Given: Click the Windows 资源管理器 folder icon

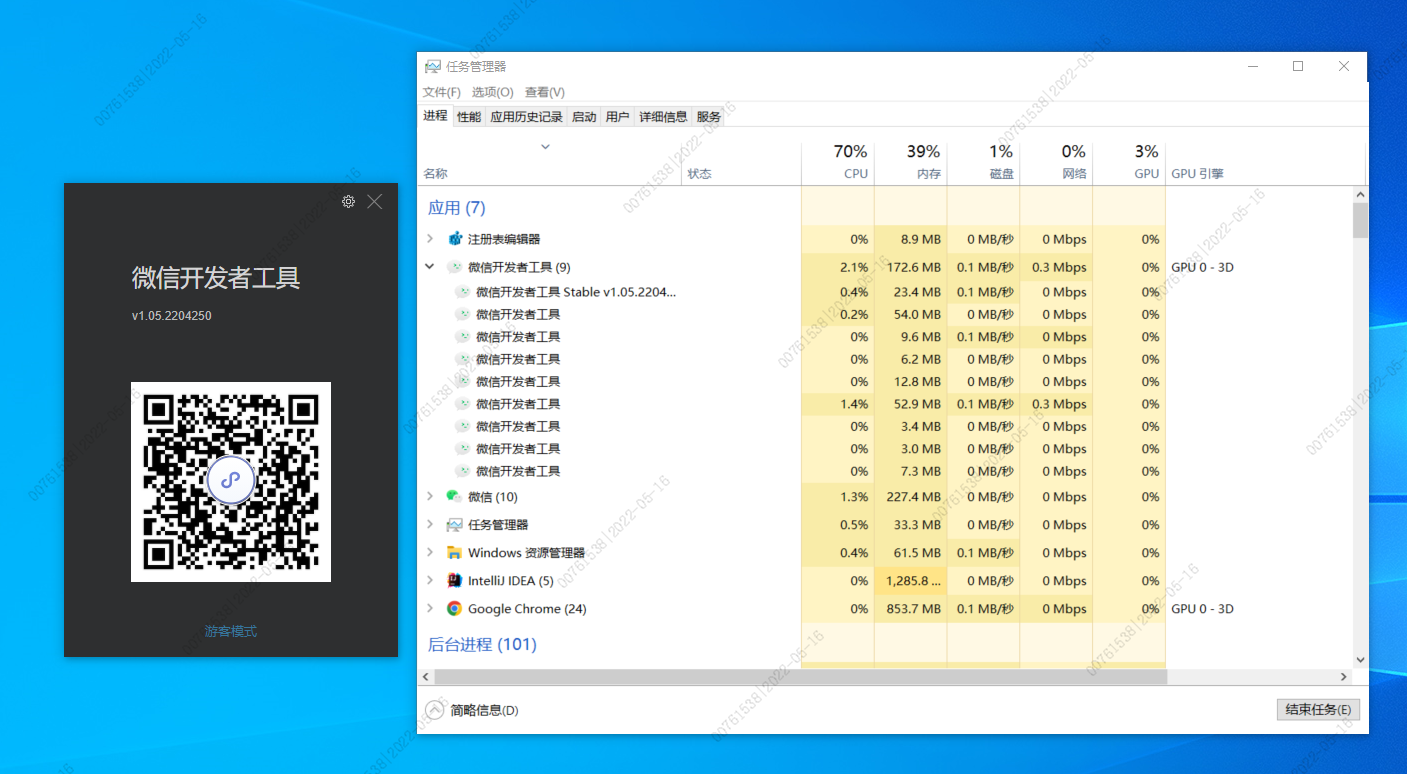Looking at the screenshot, I should tap(454, 553).
